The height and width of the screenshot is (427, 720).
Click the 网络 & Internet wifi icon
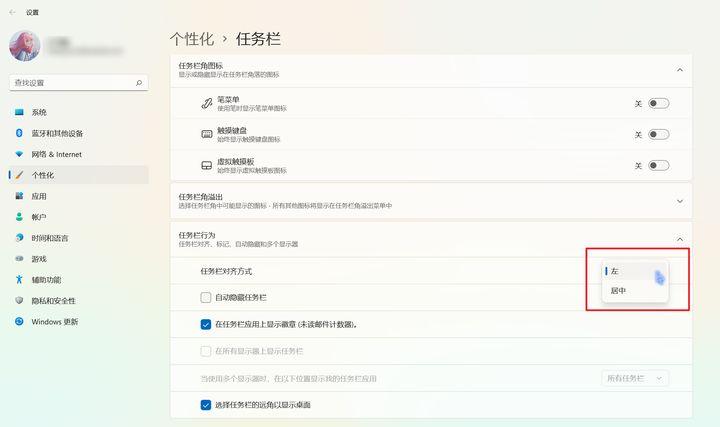pyautogui.click(x=19, y=154)
